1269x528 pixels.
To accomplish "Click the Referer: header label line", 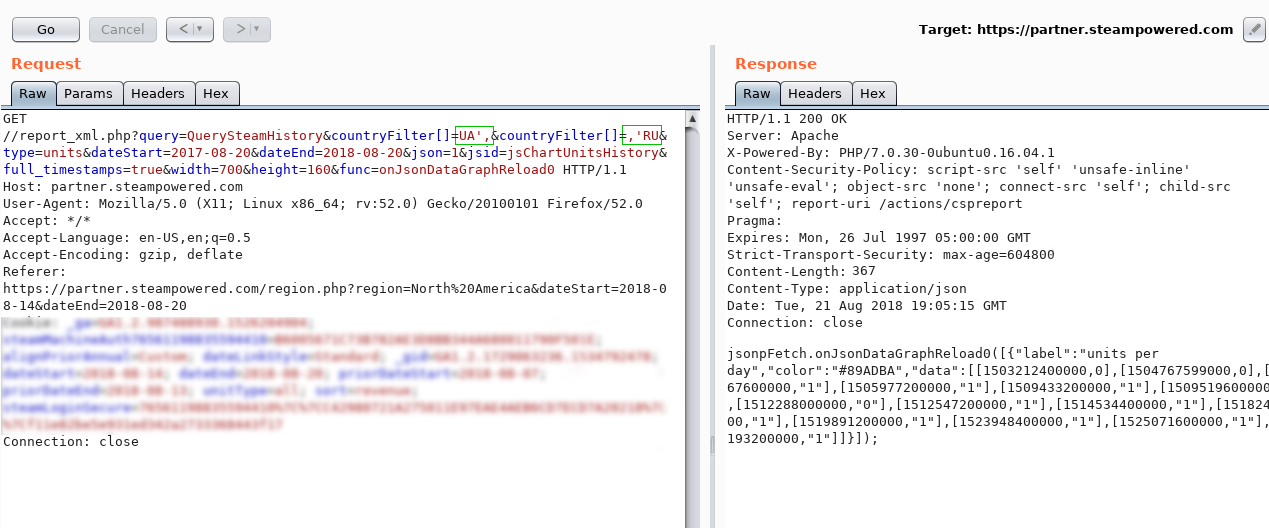I will click(x=35, y=272).
